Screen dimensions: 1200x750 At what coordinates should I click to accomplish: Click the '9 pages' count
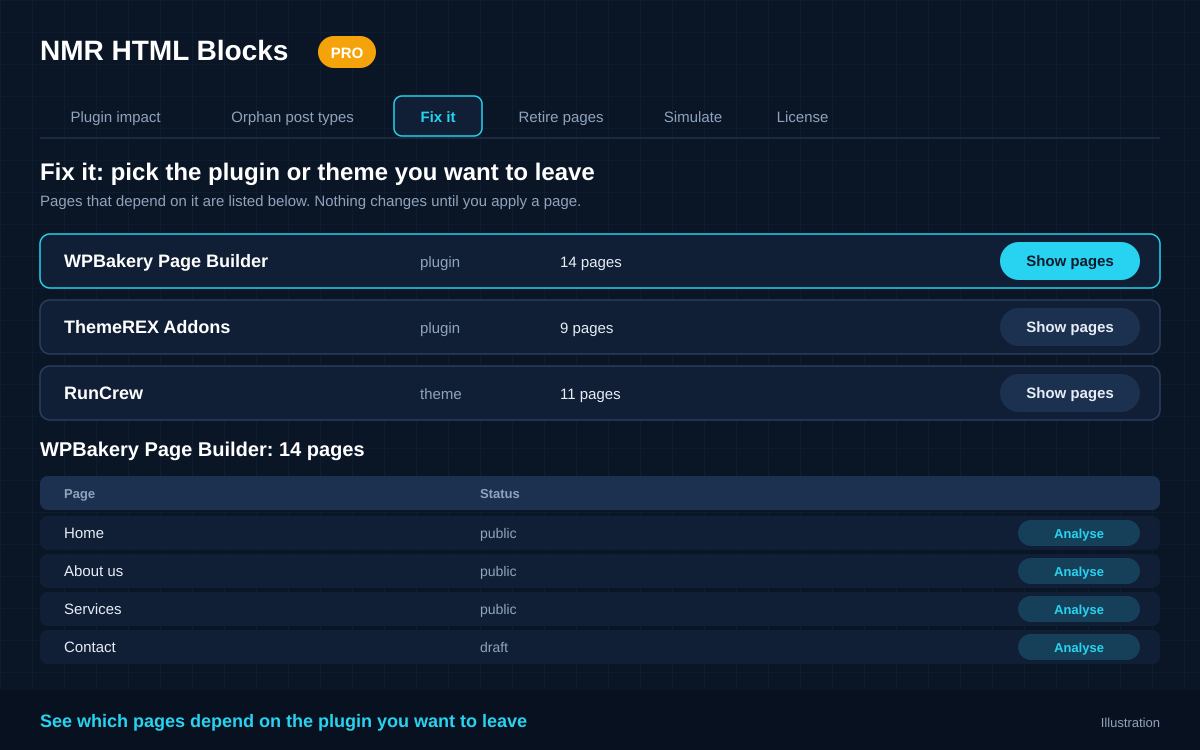[x=587, y=328]
